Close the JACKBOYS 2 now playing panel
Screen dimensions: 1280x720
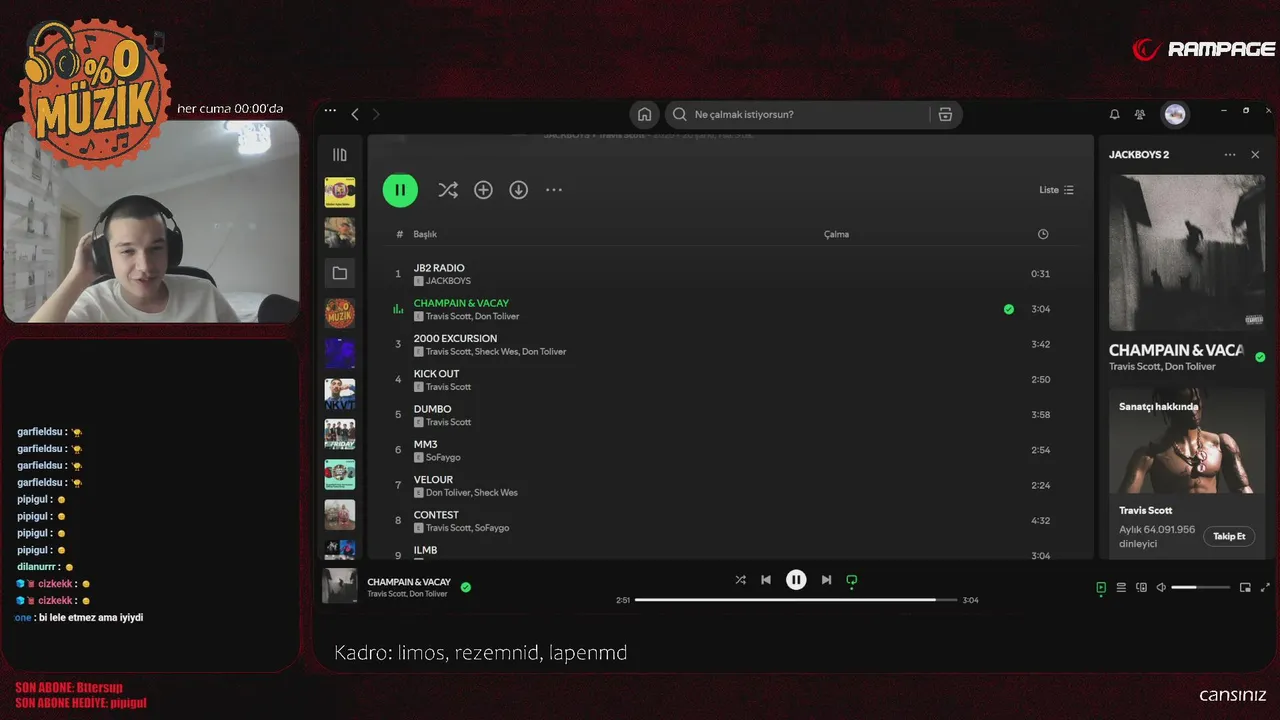click(x=1255, y=155)
